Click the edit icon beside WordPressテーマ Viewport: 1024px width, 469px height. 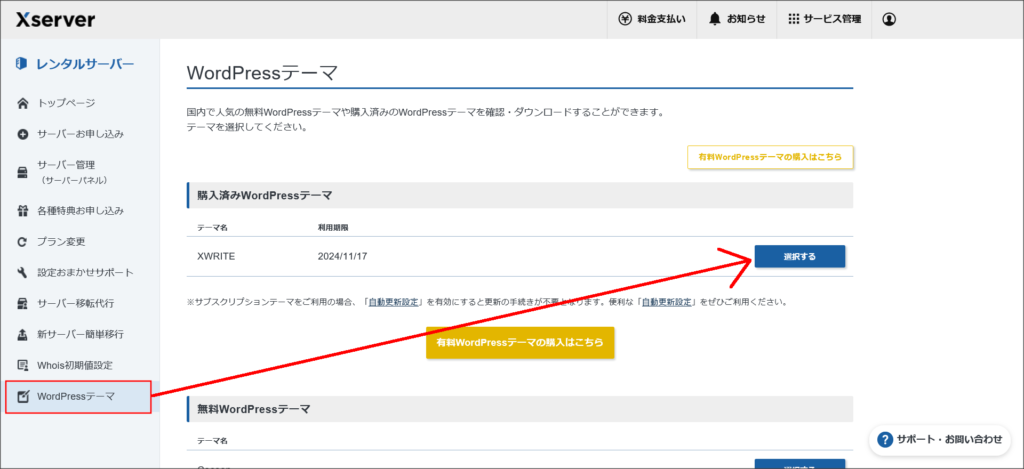click(23, 396)
